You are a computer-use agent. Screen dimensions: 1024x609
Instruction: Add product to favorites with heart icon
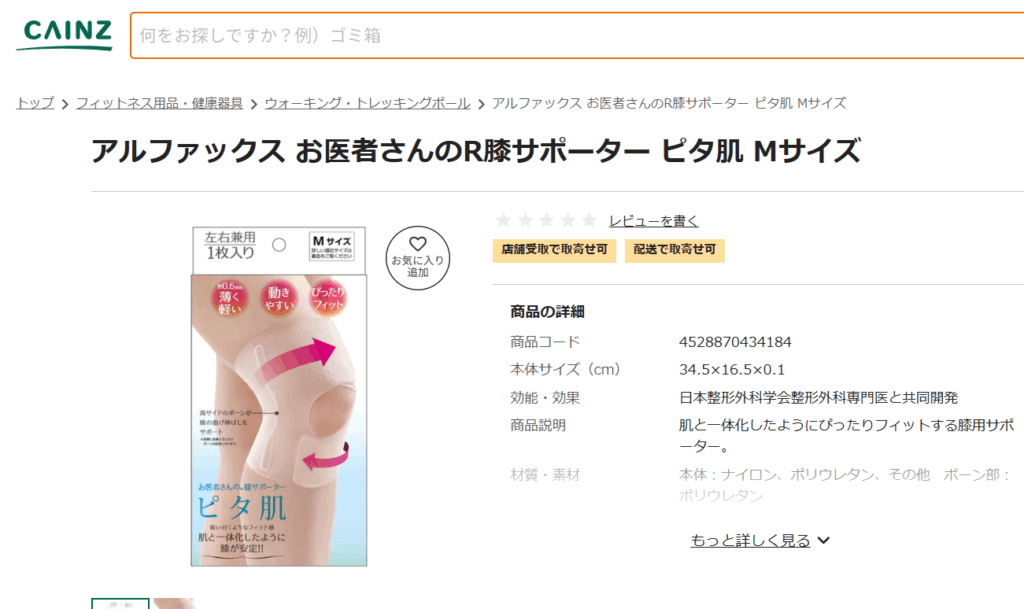417,258
